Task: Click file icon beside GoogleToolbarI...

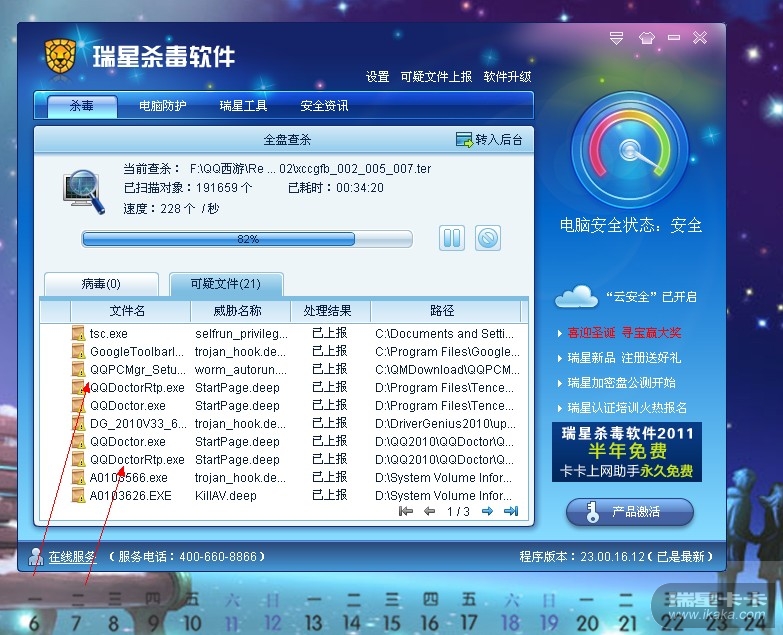Action: tap(78, 351)
